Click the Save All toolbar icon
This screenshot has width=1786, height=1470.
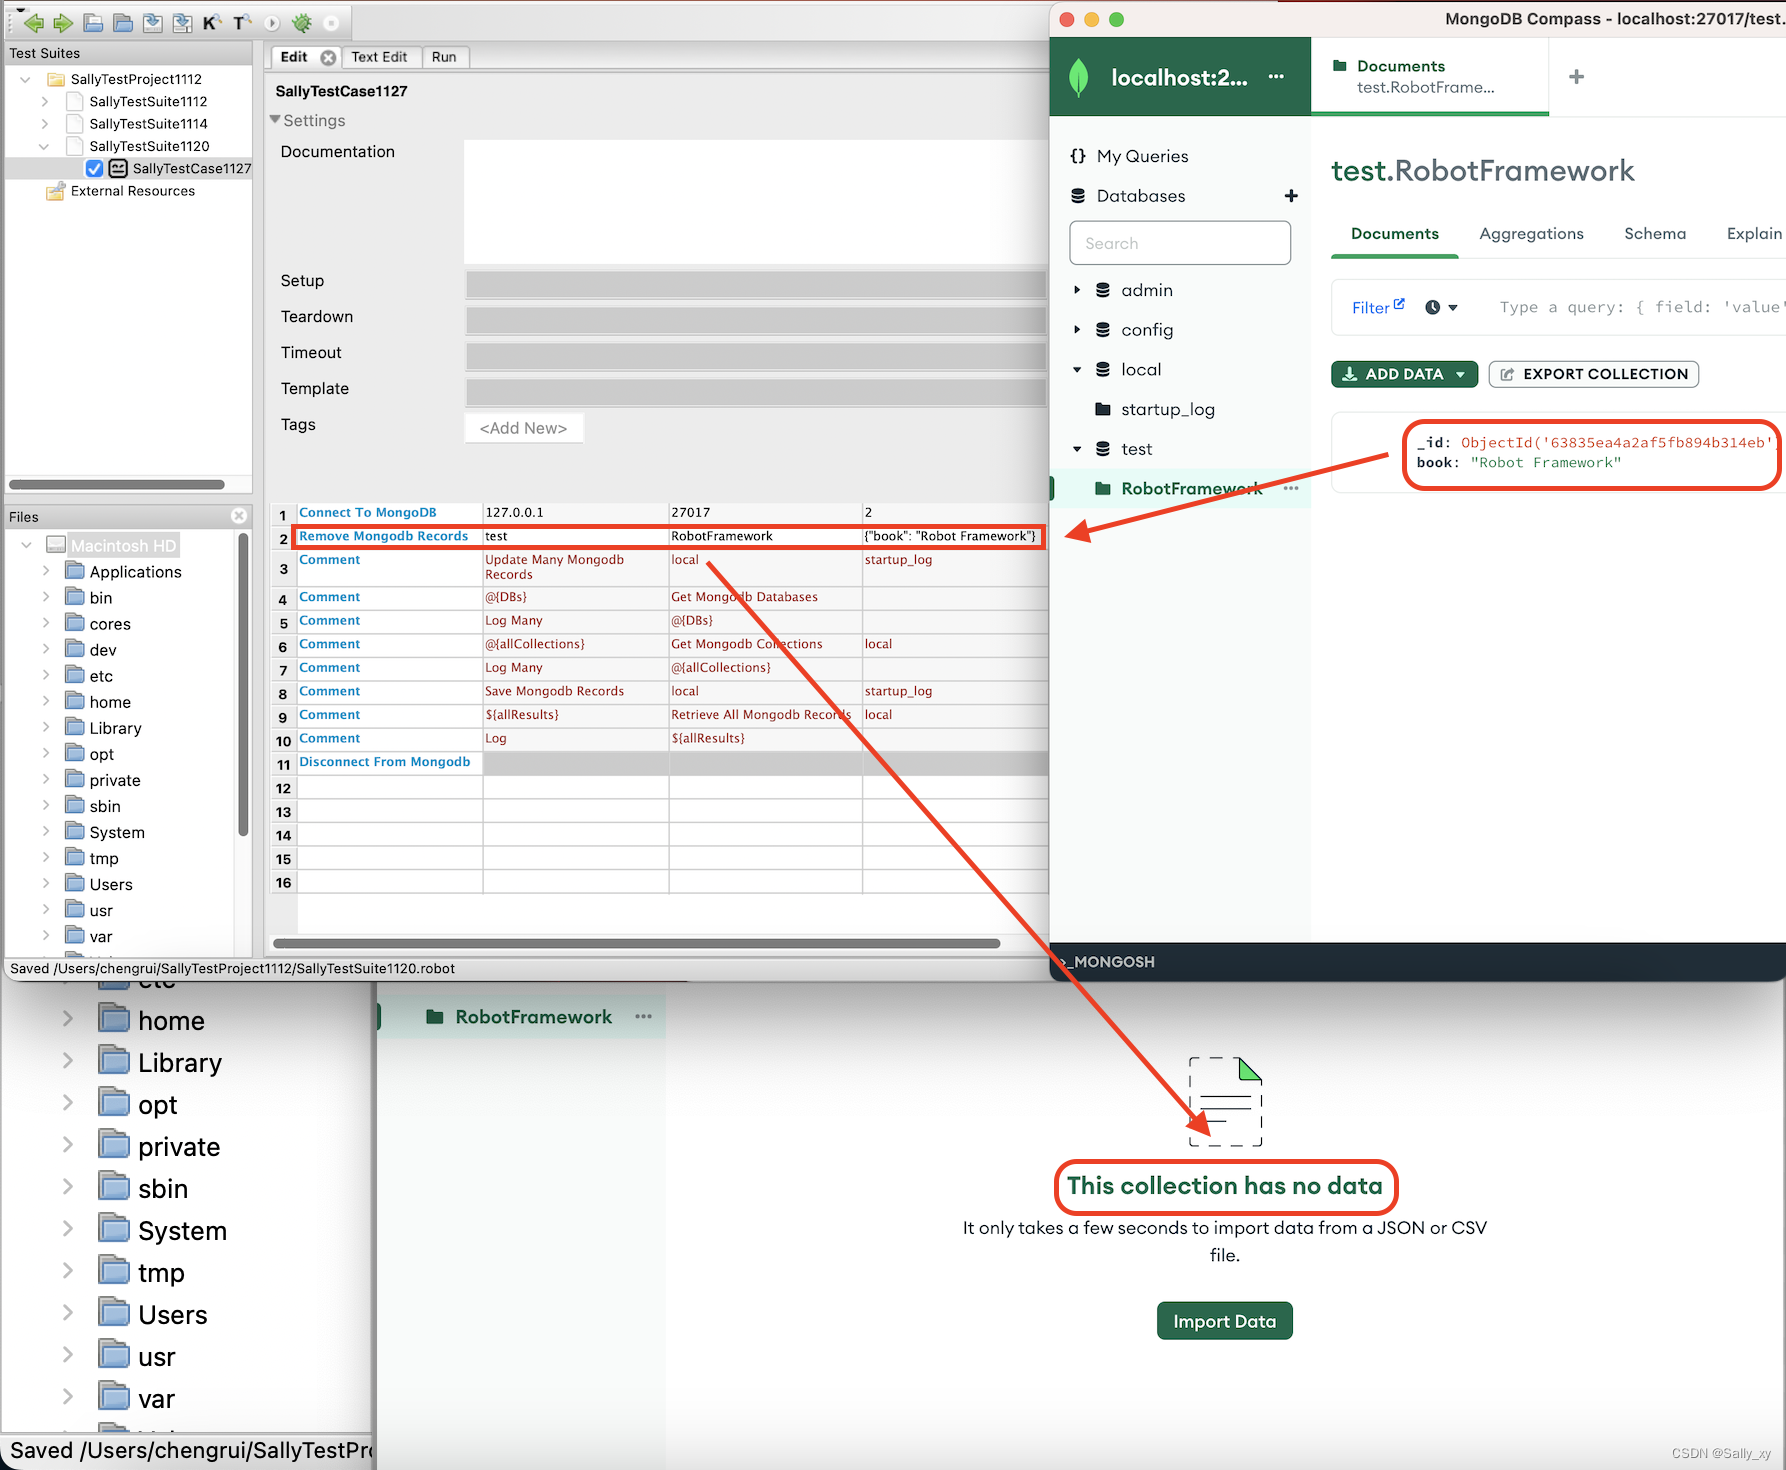[x=182, y=22]
